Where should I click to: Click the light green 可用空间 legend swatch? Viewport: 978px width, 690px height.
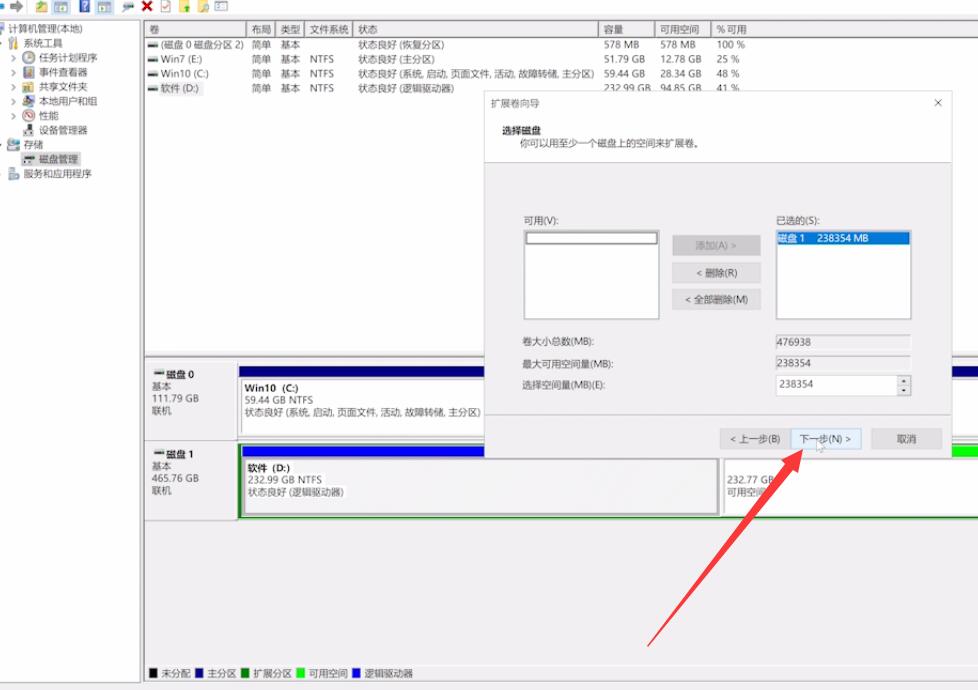pyautogui.click(x=300, y=673)
